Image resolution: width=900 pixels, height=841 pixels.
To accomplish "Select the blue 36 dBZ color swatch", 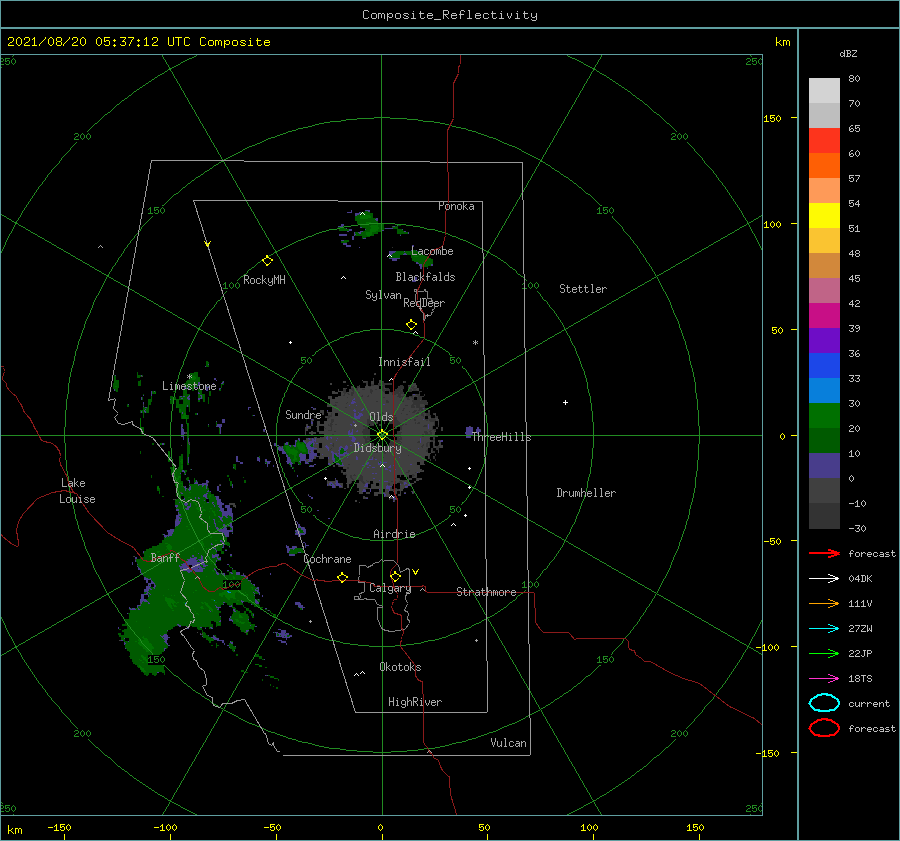I will (824, 365).
